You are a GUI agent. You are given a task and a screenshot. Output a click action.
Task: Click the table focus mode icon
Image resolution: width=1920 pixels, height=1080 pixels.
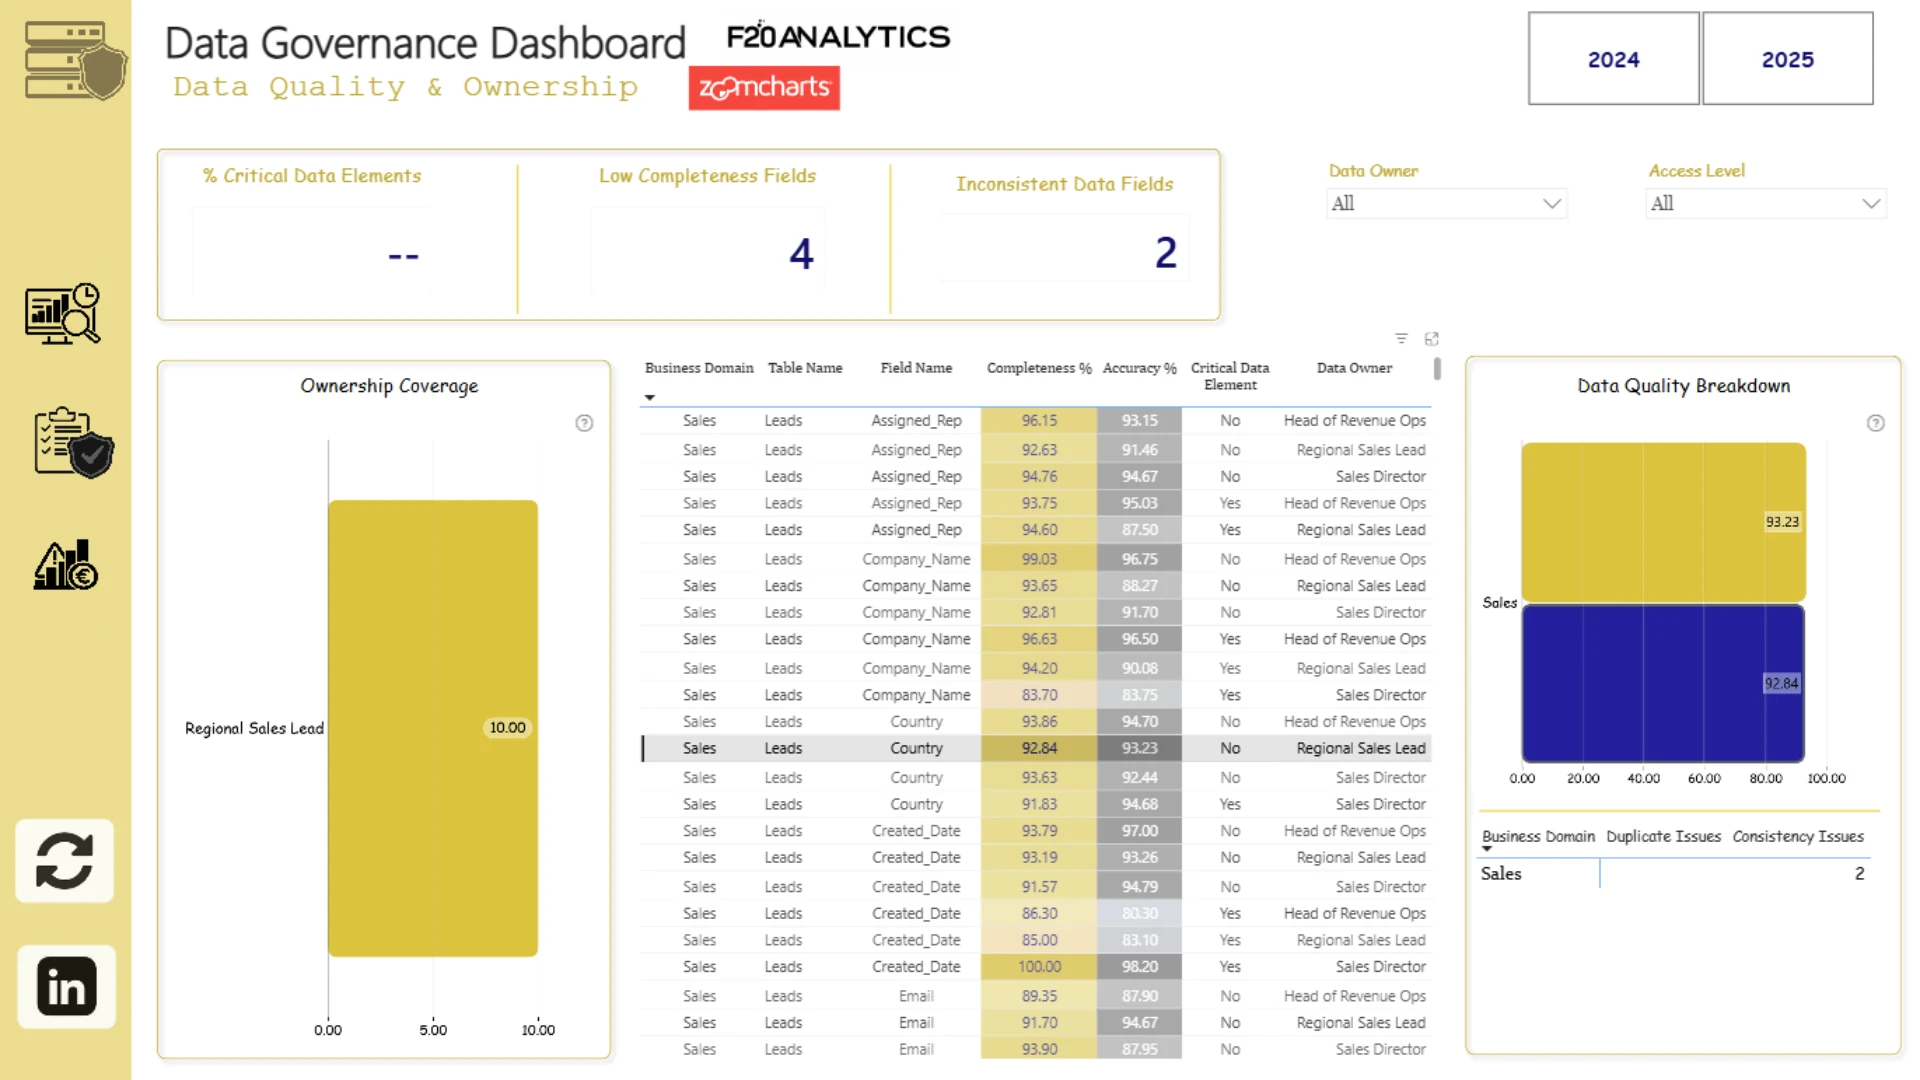coord(1431,339)
